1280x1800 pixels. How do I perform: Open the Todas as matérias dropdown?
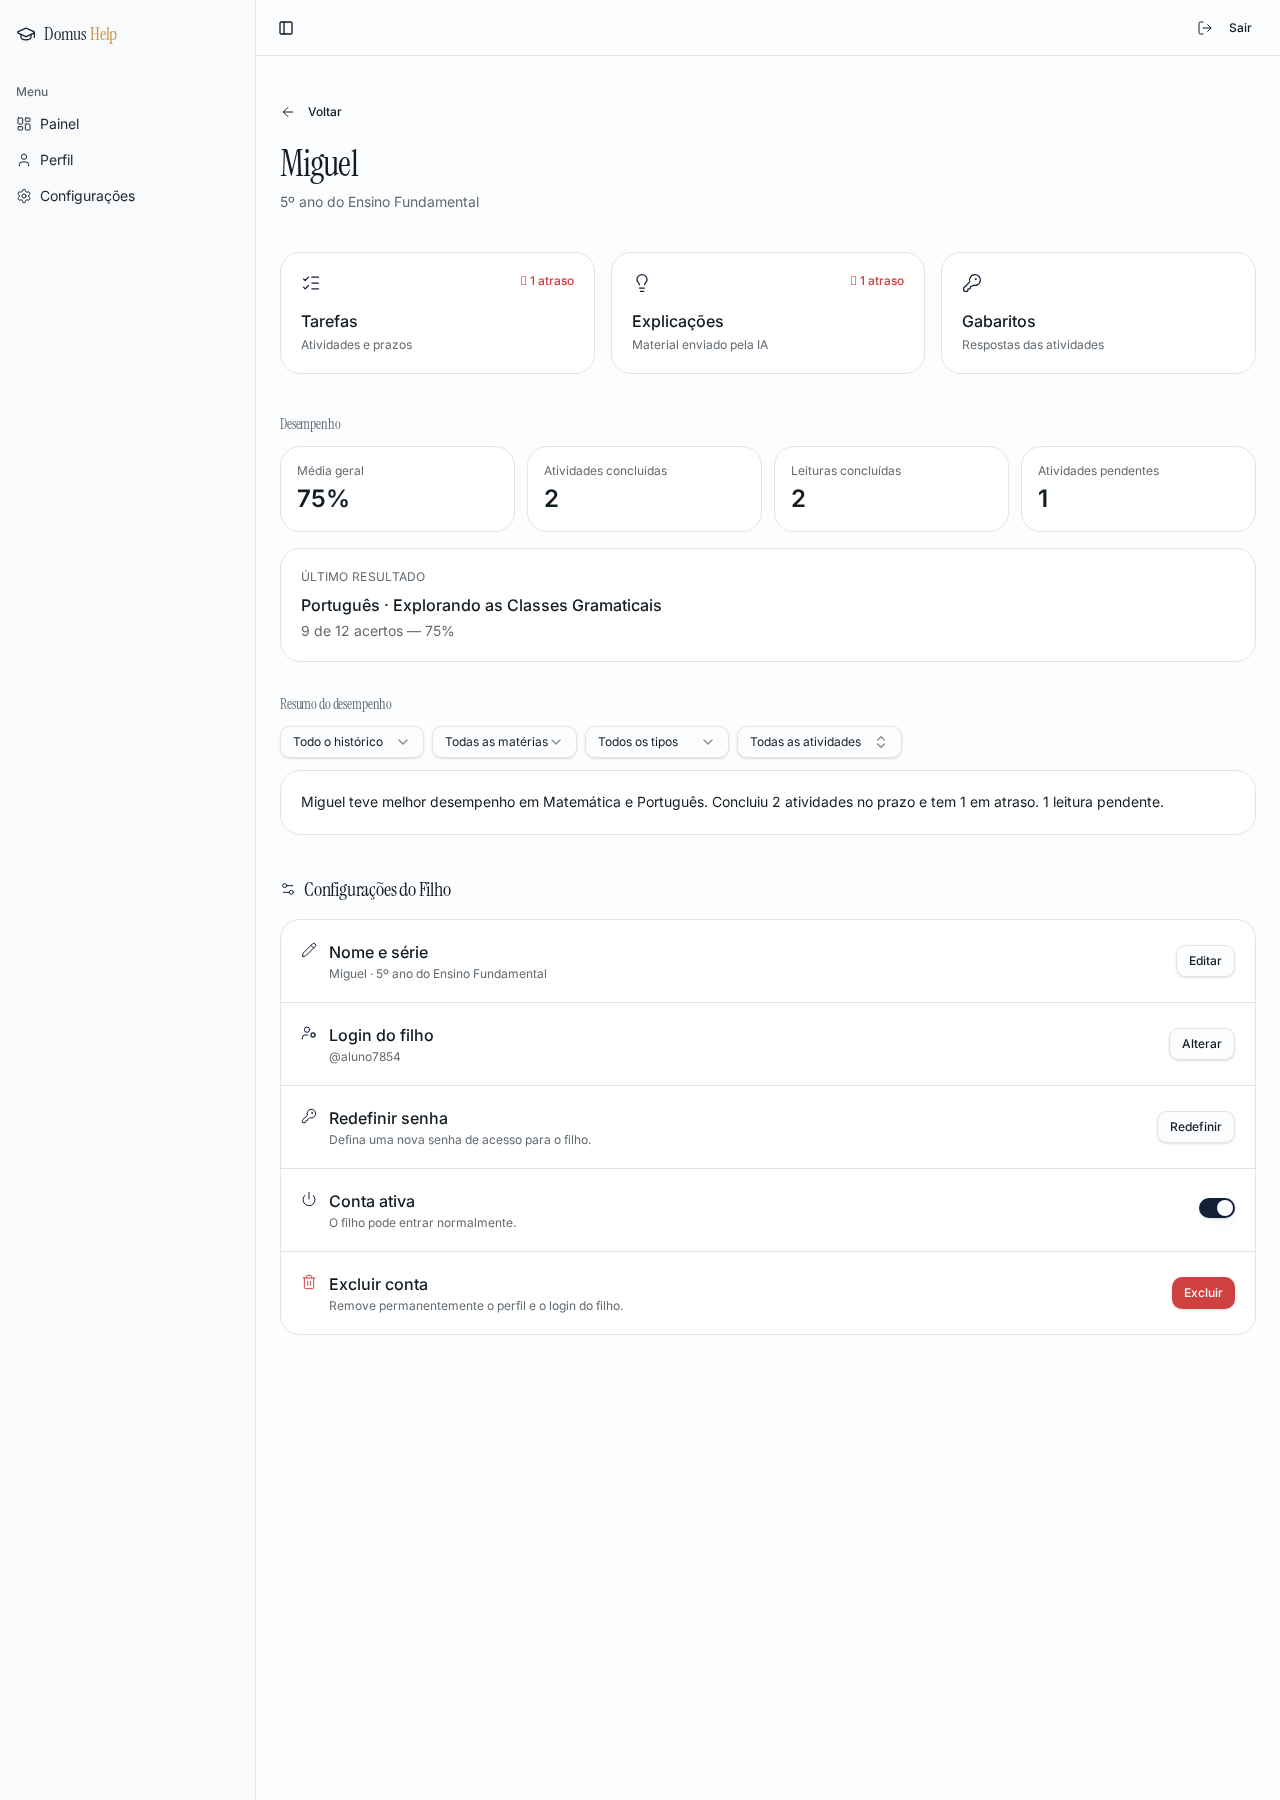tap(504, 742)
